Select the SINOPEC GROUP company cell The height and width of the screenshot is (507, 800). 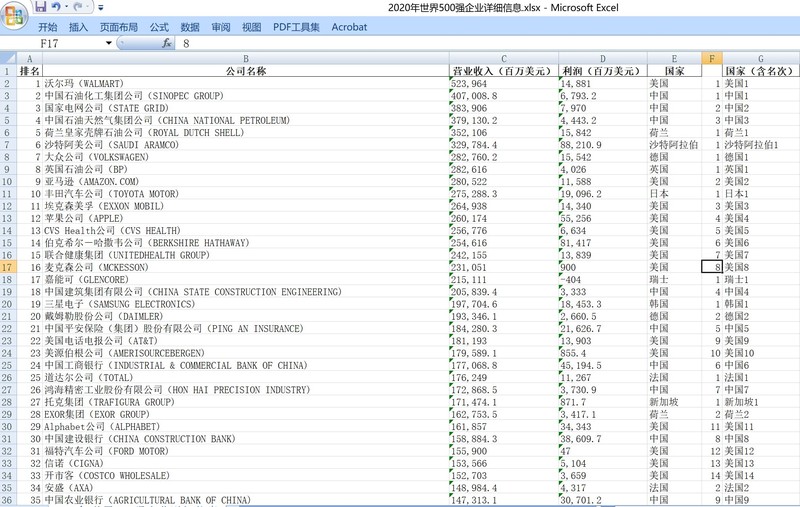click(245, 95)
